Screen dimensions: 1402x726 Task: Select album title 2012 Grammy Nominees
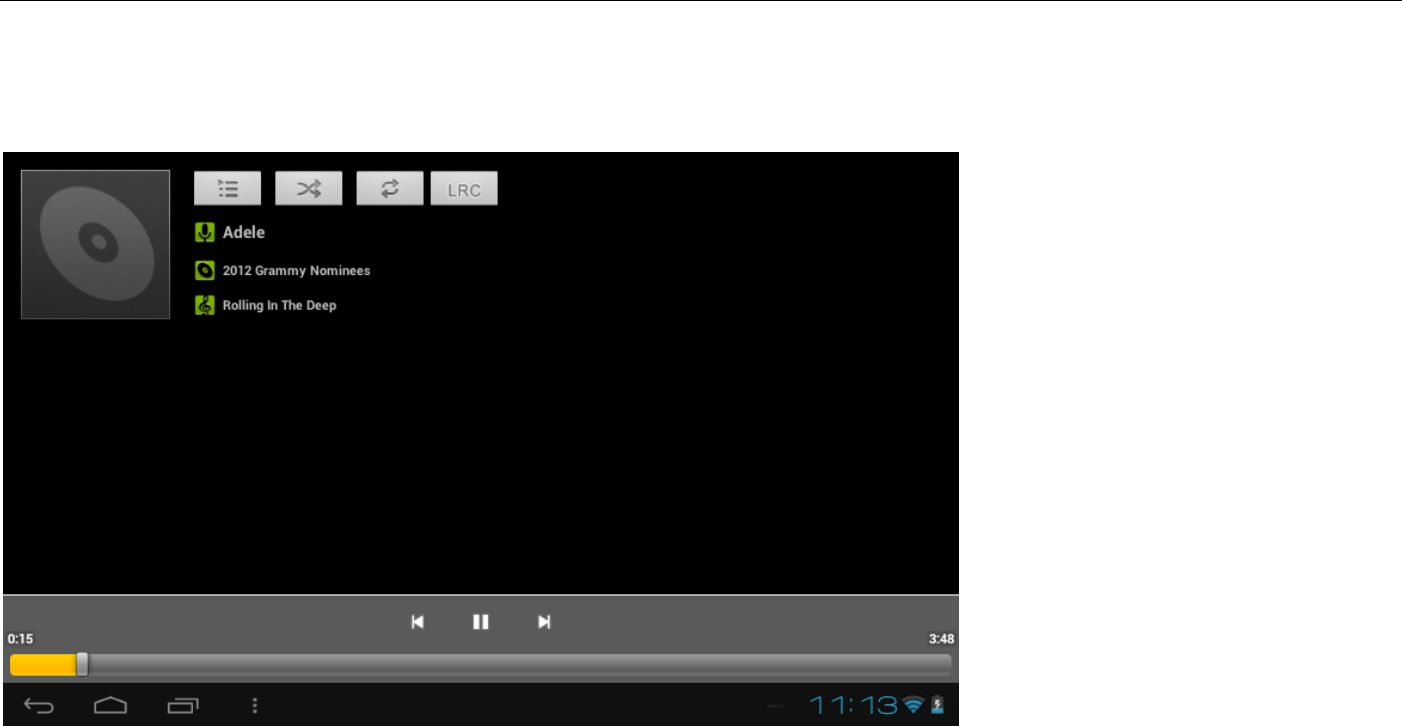point(296,270)
